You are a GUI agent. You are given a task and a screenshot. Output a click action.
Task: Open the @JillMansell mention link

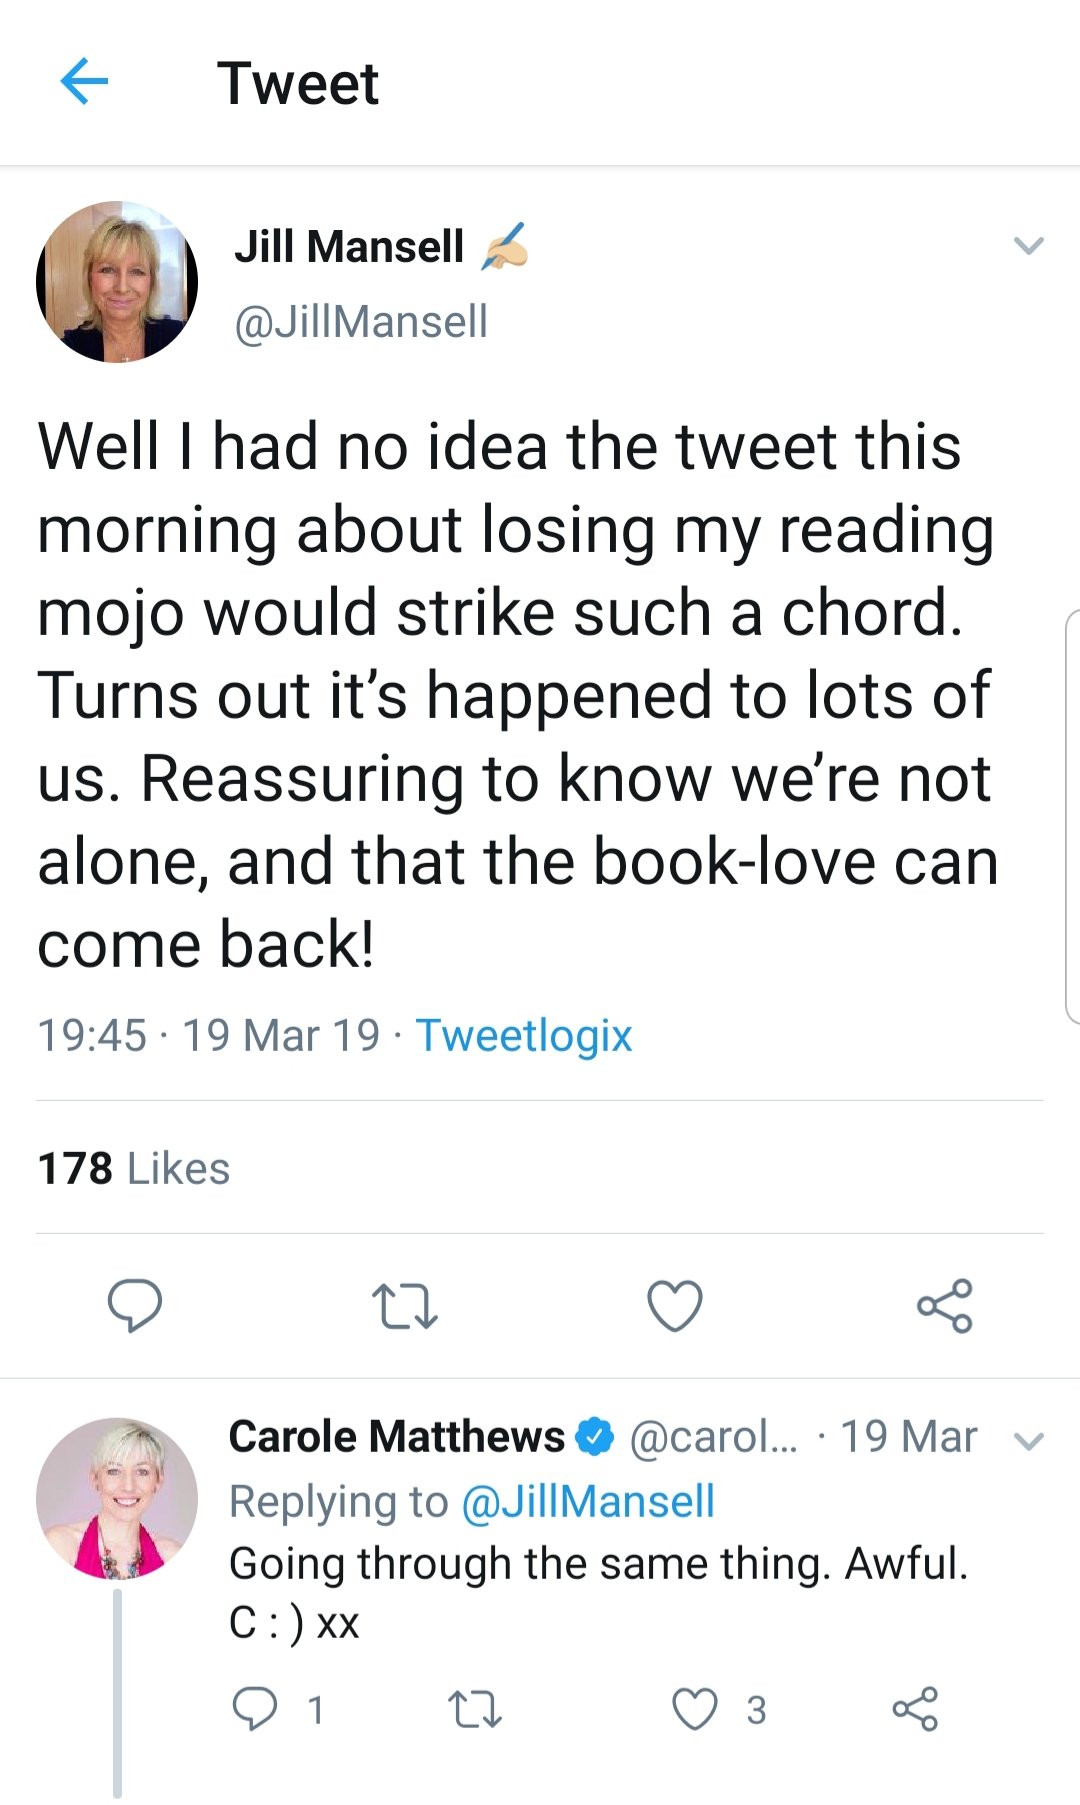pos(588,1502)
